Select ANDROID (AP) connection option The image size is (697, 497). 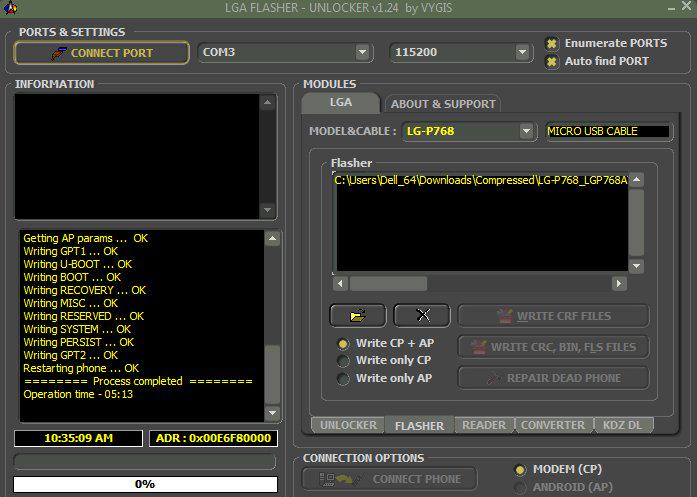point(519,487)
